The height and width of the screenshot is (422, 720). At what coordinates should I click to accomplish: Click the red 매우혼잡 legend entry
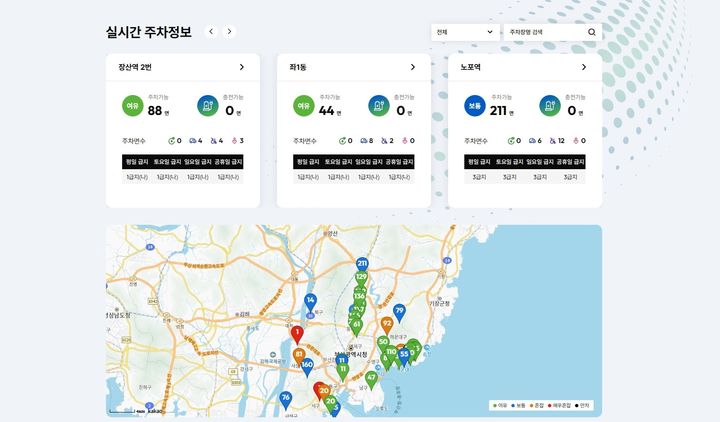click(559, 405)
